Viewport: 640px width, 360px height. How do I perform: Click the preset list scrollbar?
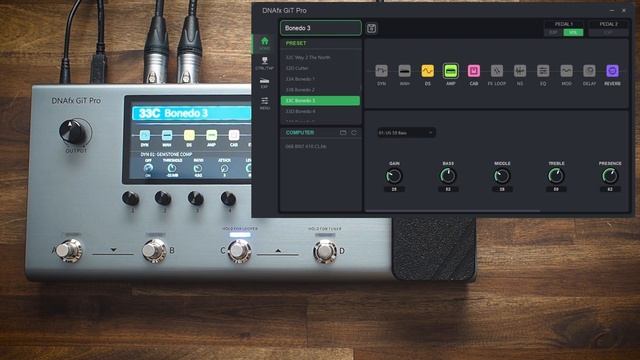361,88
